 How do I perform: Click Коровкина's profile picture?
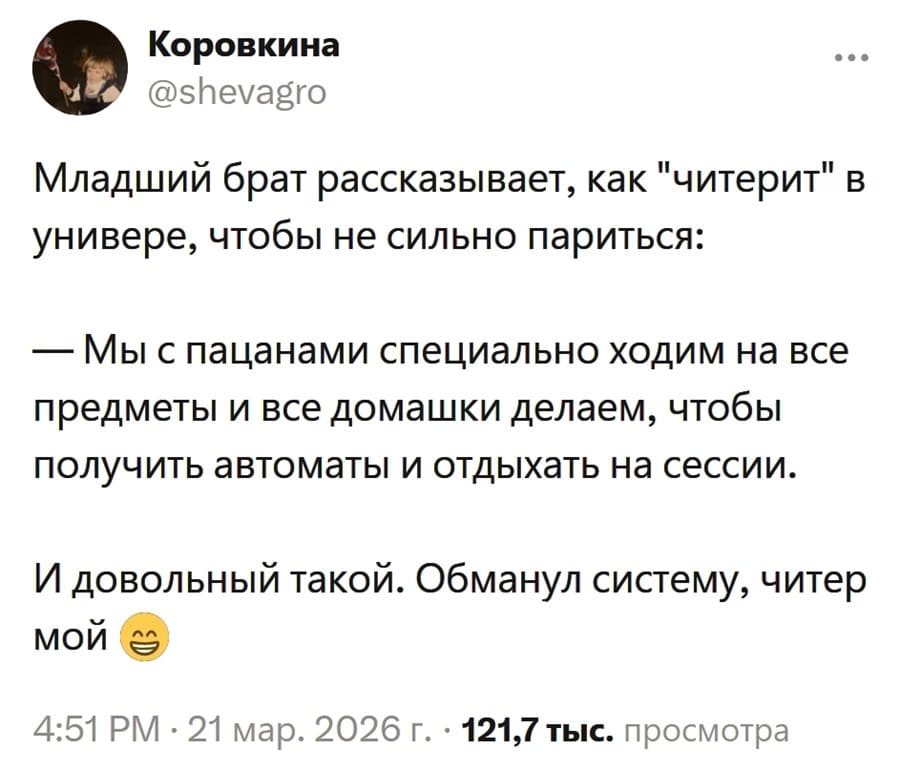(81, 70)
